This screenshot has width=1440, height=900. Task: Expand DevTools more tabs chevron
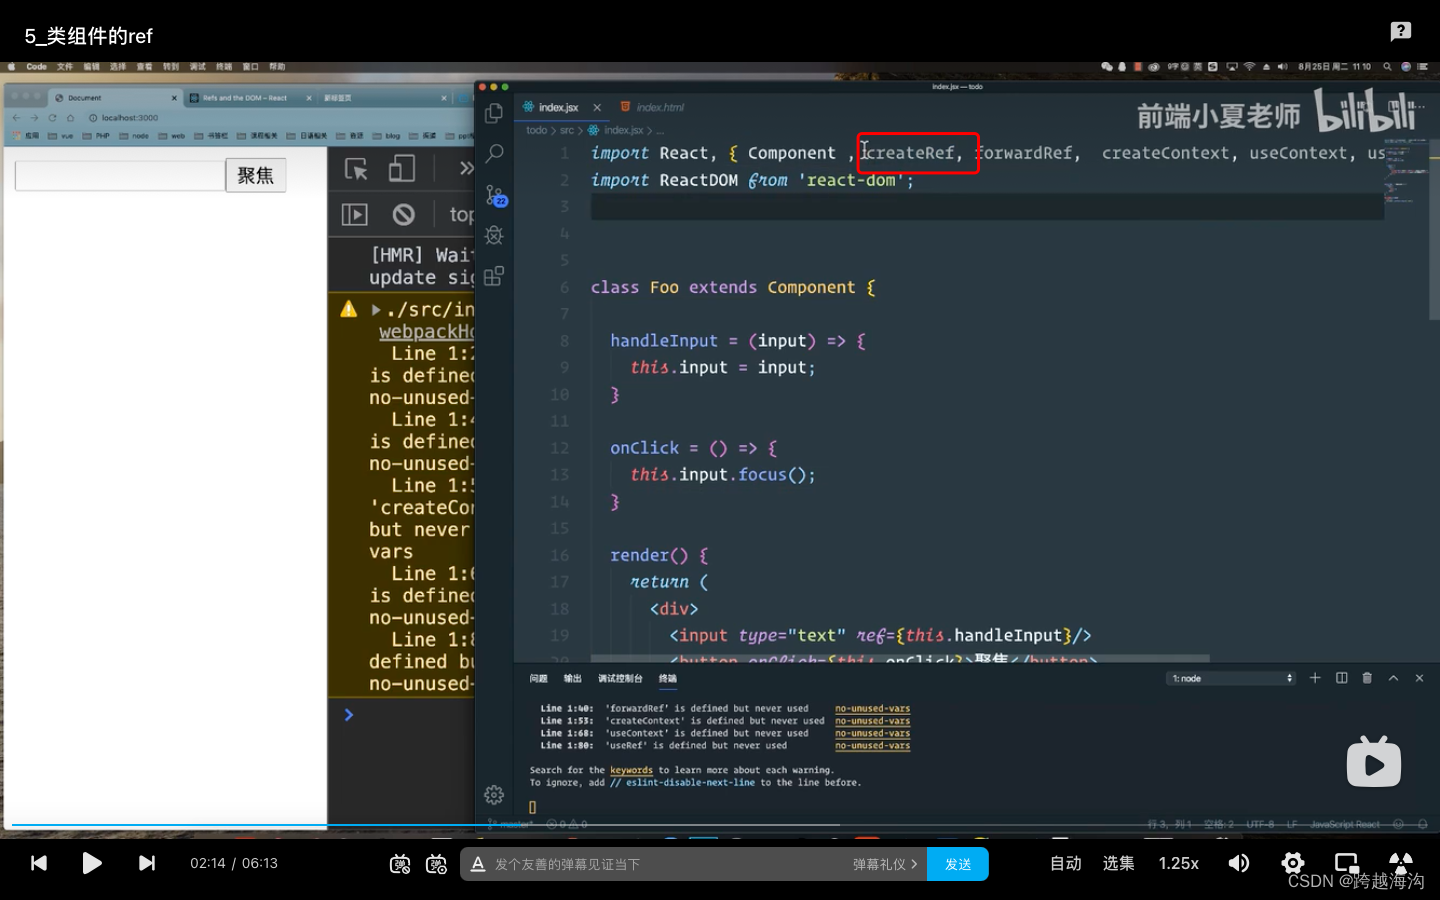[x=465, y=168]
